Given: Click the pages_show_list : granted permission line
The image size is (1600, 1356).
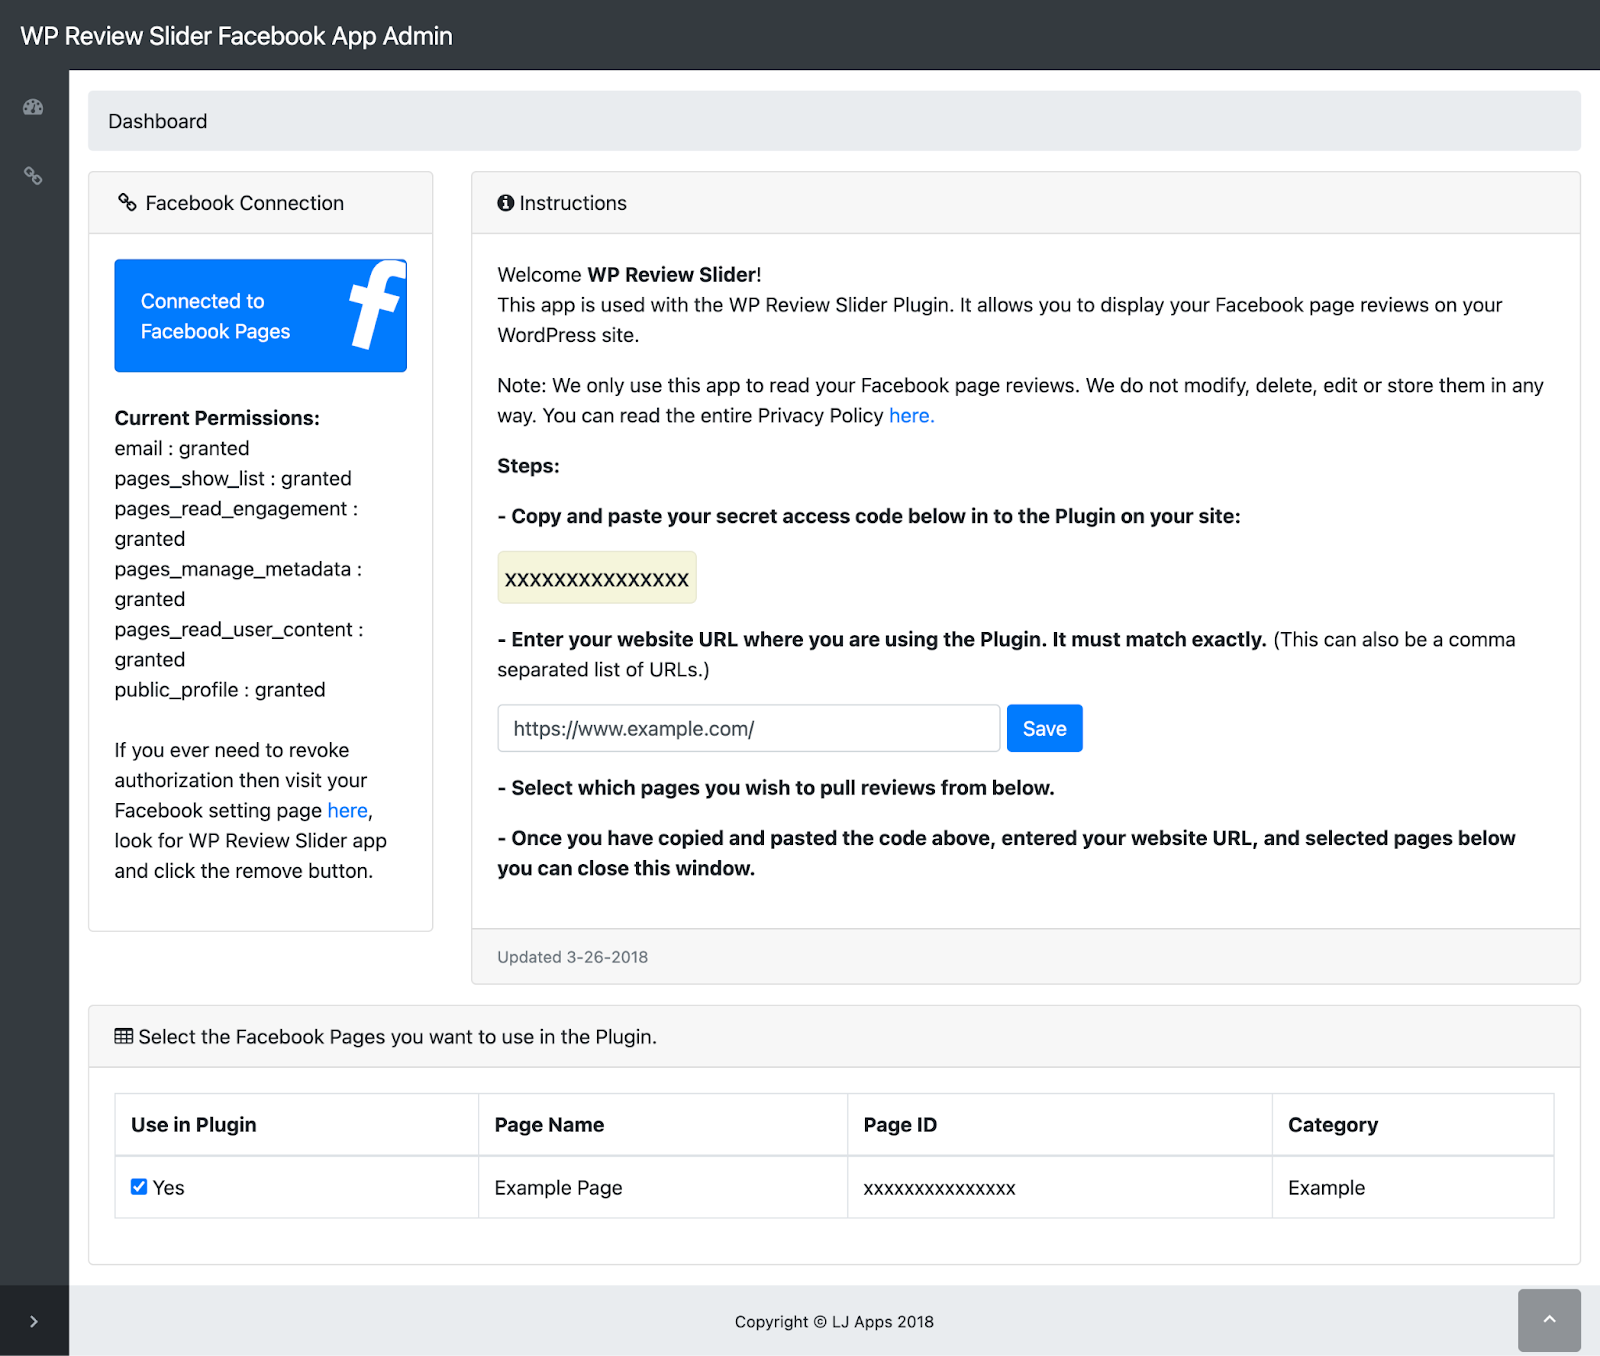Looking at the screenshot, I should [233, 478].
